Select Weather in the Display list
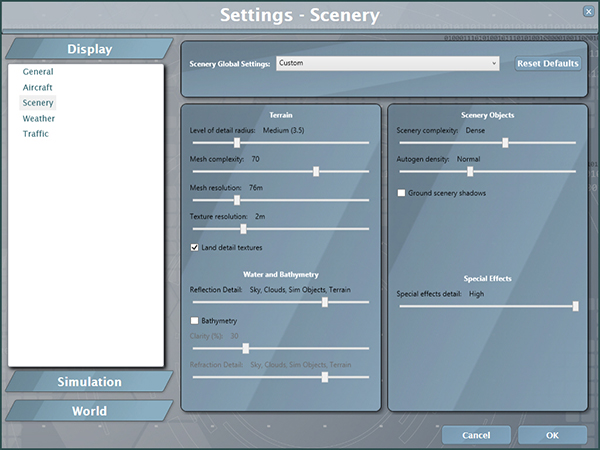The image size is (600, 450). (39, 118)
